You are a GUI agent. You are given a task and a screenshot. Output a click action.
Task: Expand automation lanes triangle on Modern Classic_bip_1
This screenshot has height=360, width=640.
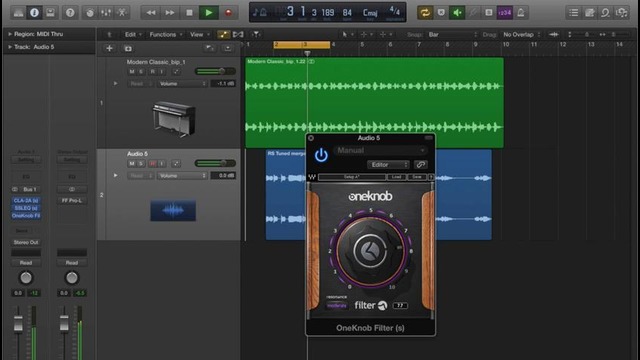click(x=116, y=83)
